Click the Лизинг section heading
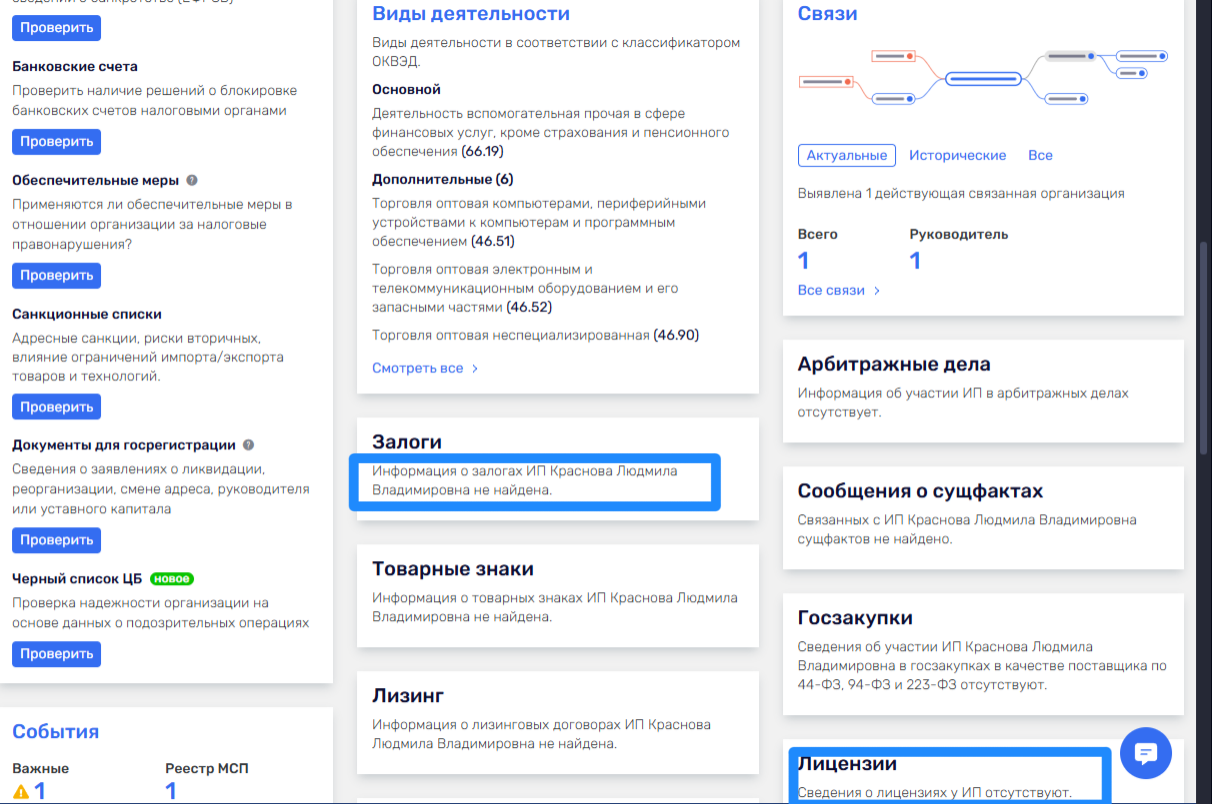Viewport: 1212px width, 804px height. click(408, 696)
